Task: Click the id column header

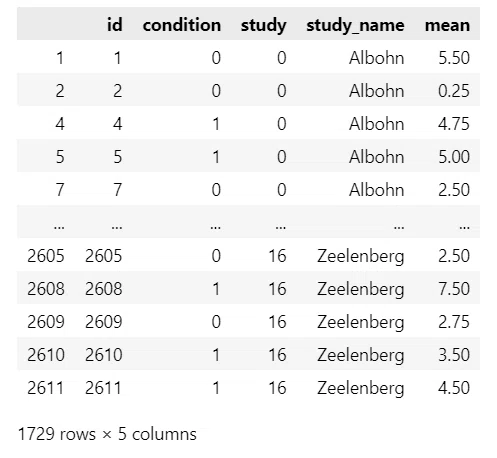Action: 115,25
